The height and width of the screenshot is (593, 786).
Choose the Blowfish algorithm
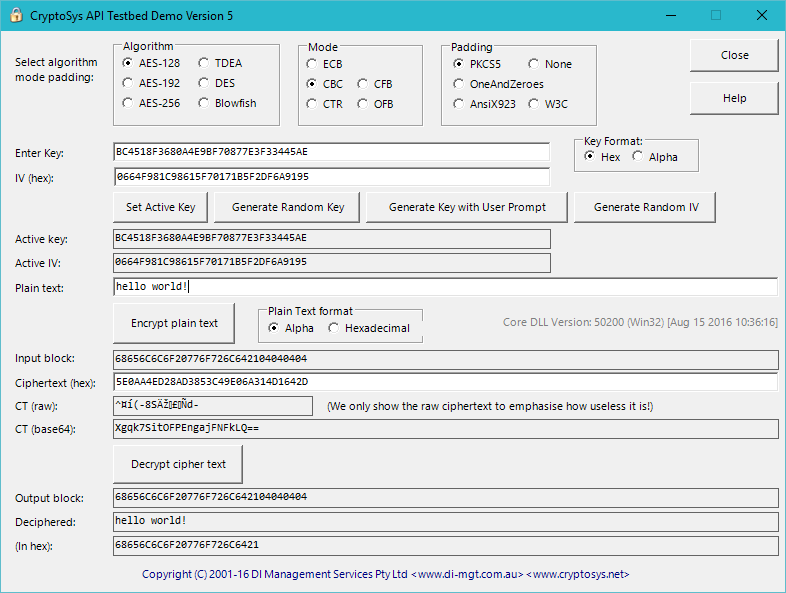pyautogui.click(x=206, y=103)
